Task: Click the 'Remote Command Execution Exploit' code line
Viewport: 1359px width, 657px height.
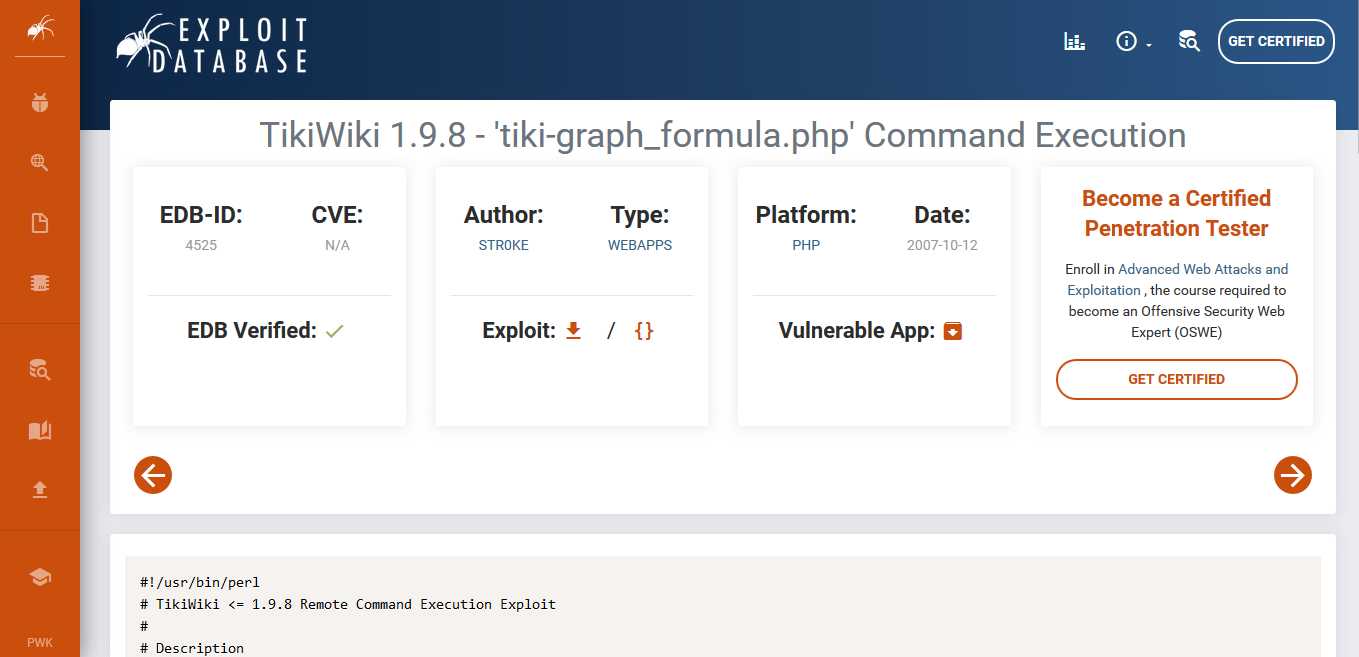Action: tap(348, 604)
